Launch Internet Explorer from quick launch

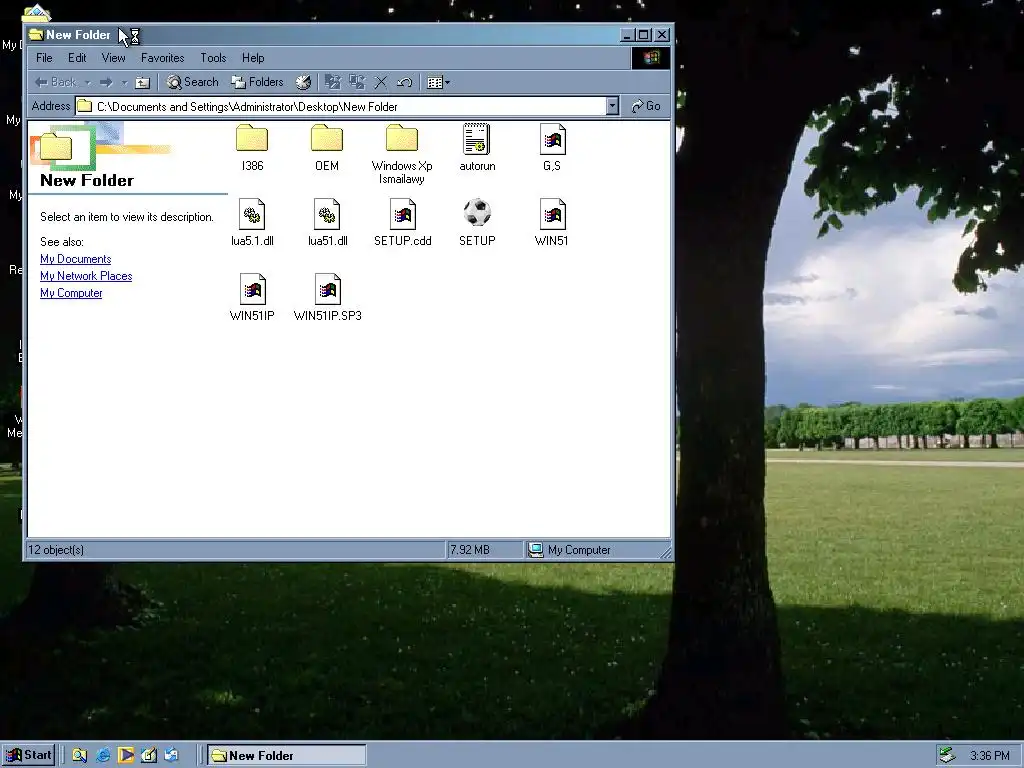[x=103, y=755]
